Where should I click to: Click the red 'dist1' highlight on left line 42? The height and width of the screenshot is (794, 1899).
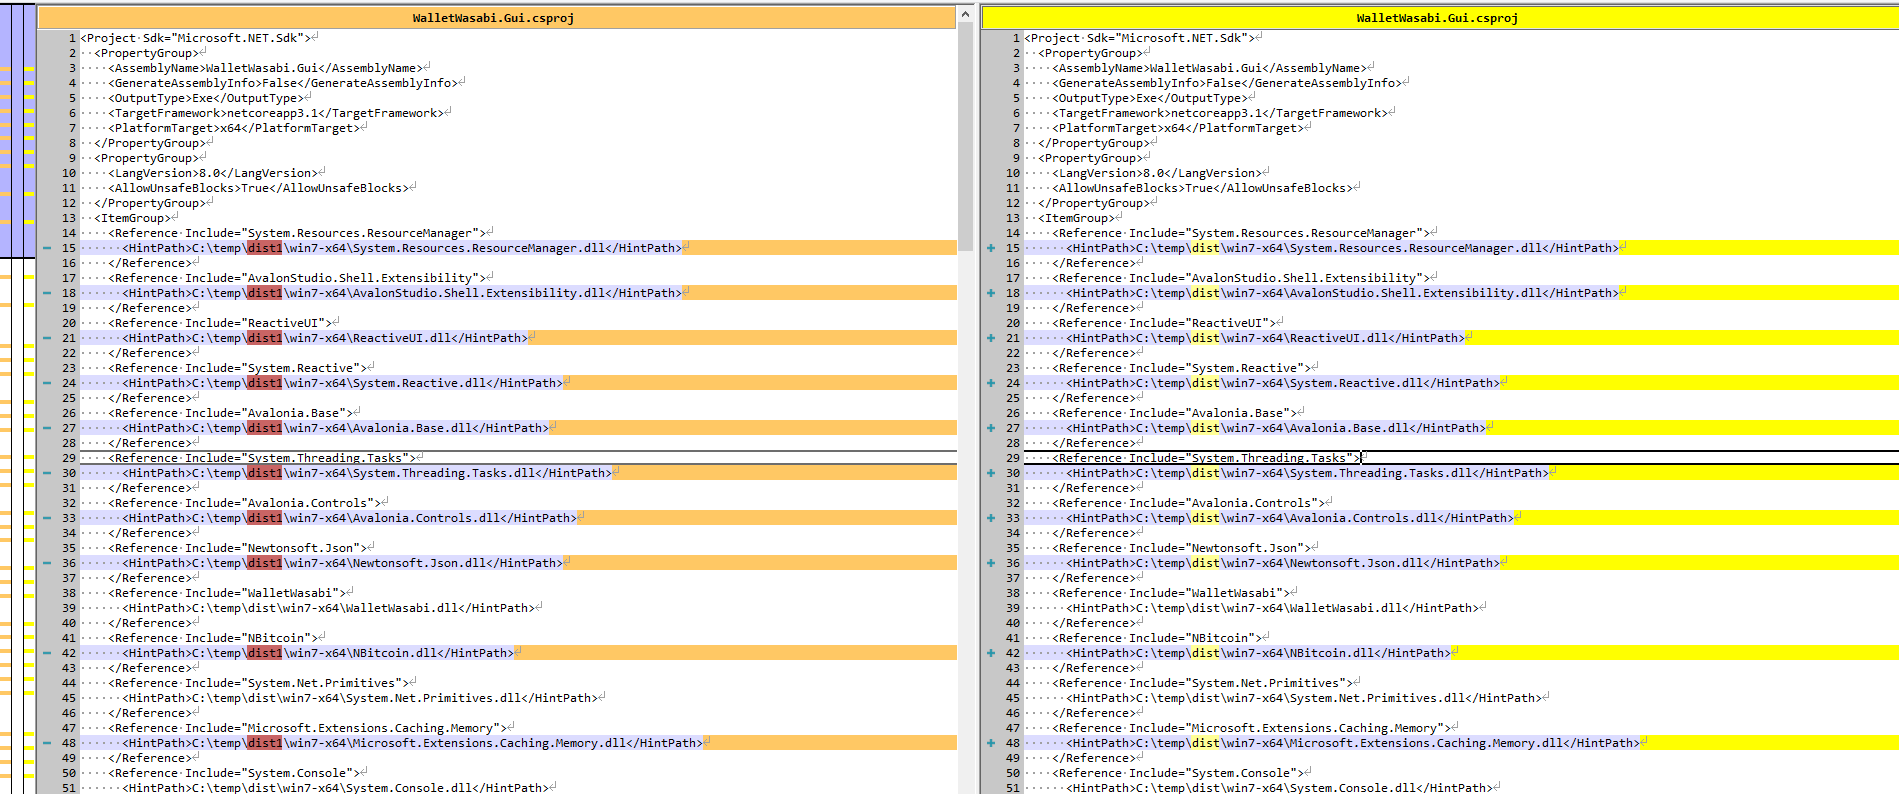pyautogui.click(x=265, y=653)
